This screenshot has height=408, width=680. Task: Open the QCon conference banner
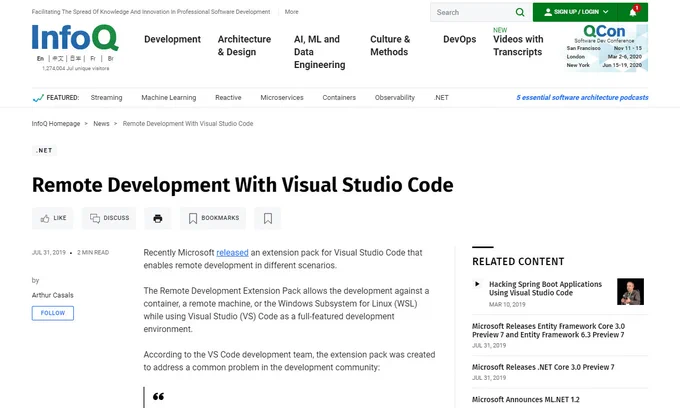click(606, 48)
